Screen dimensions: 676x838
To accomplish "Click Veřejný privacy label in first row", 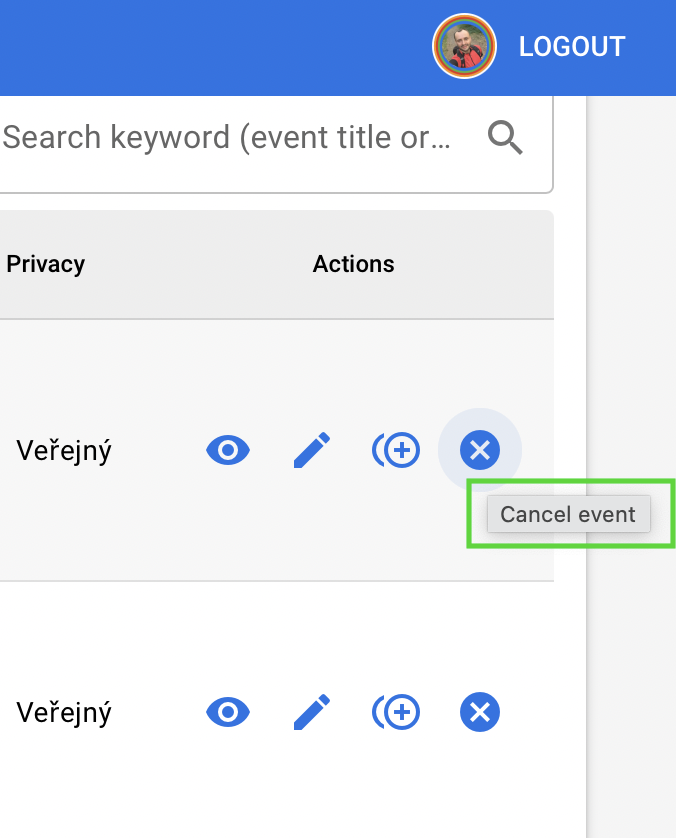I will 64,451.
